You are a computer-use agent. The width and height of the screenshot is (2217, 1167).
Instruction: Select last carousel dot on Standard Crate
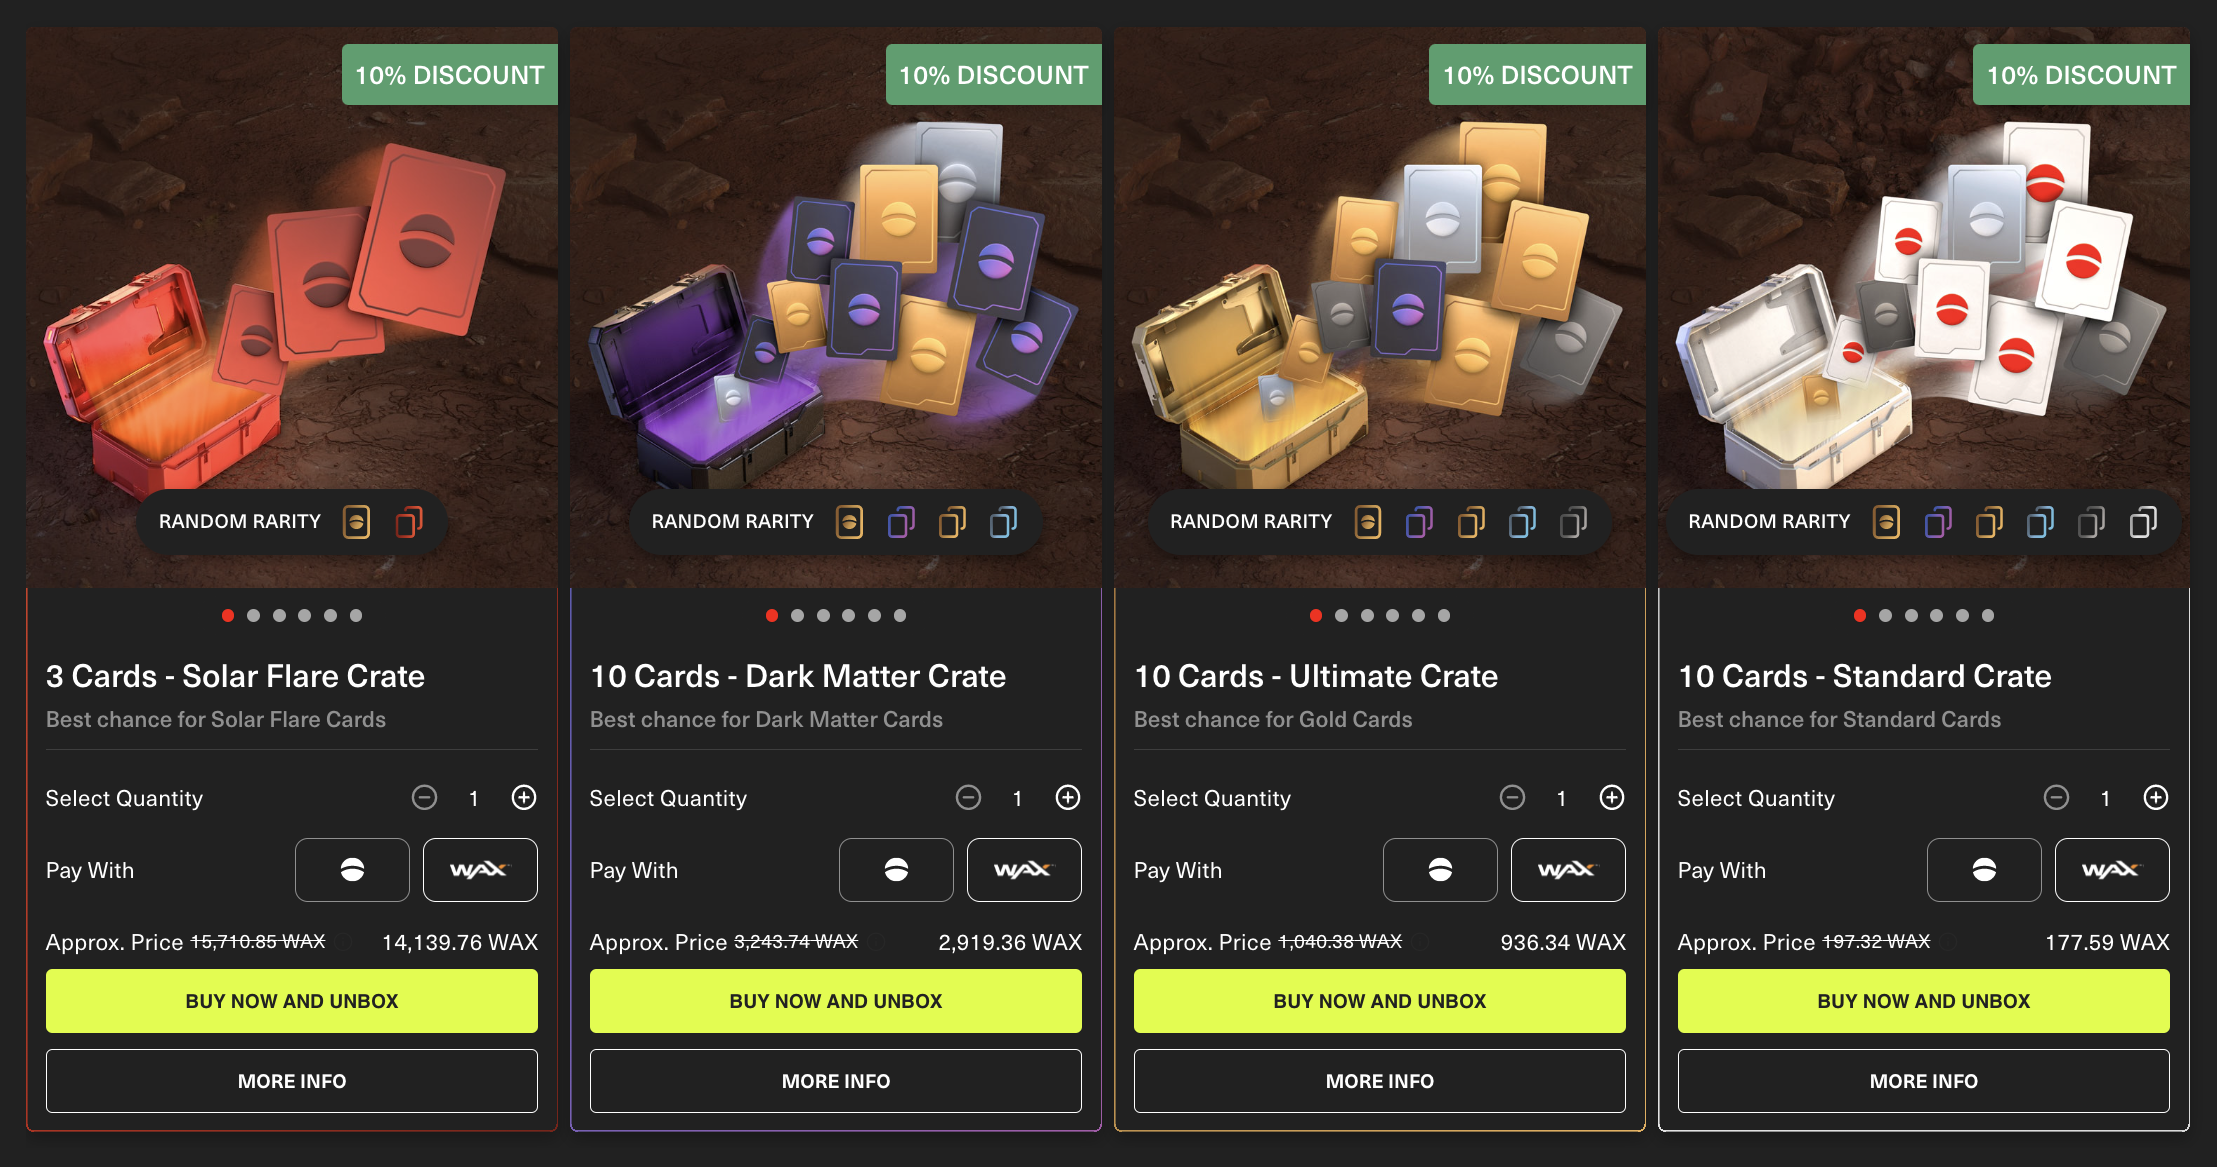click(1988, 616)
